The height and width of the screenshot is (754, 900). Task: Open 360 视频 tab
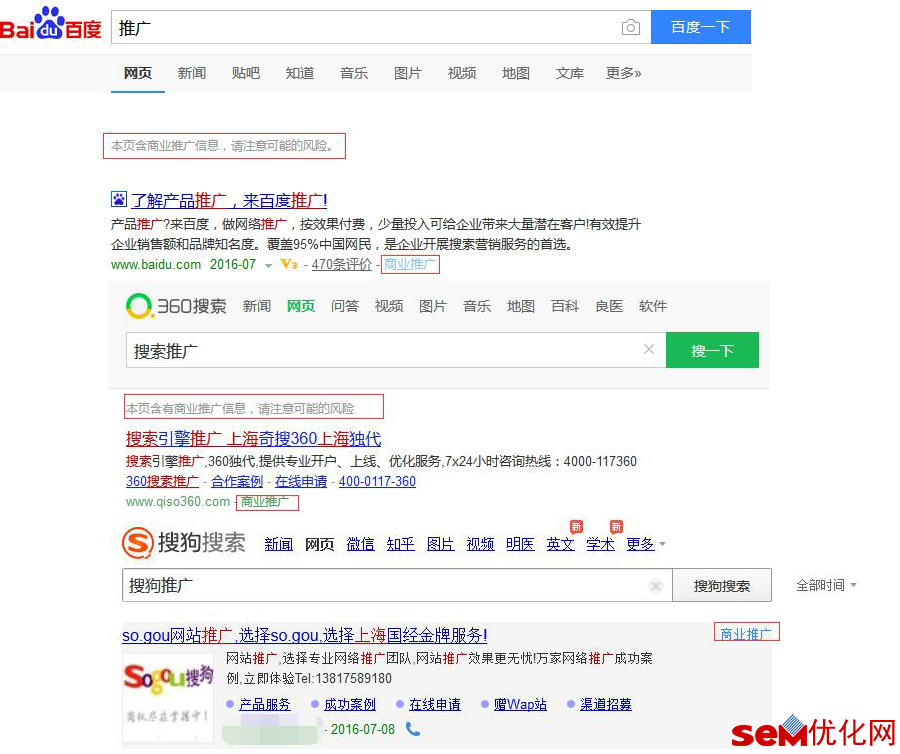389,306
